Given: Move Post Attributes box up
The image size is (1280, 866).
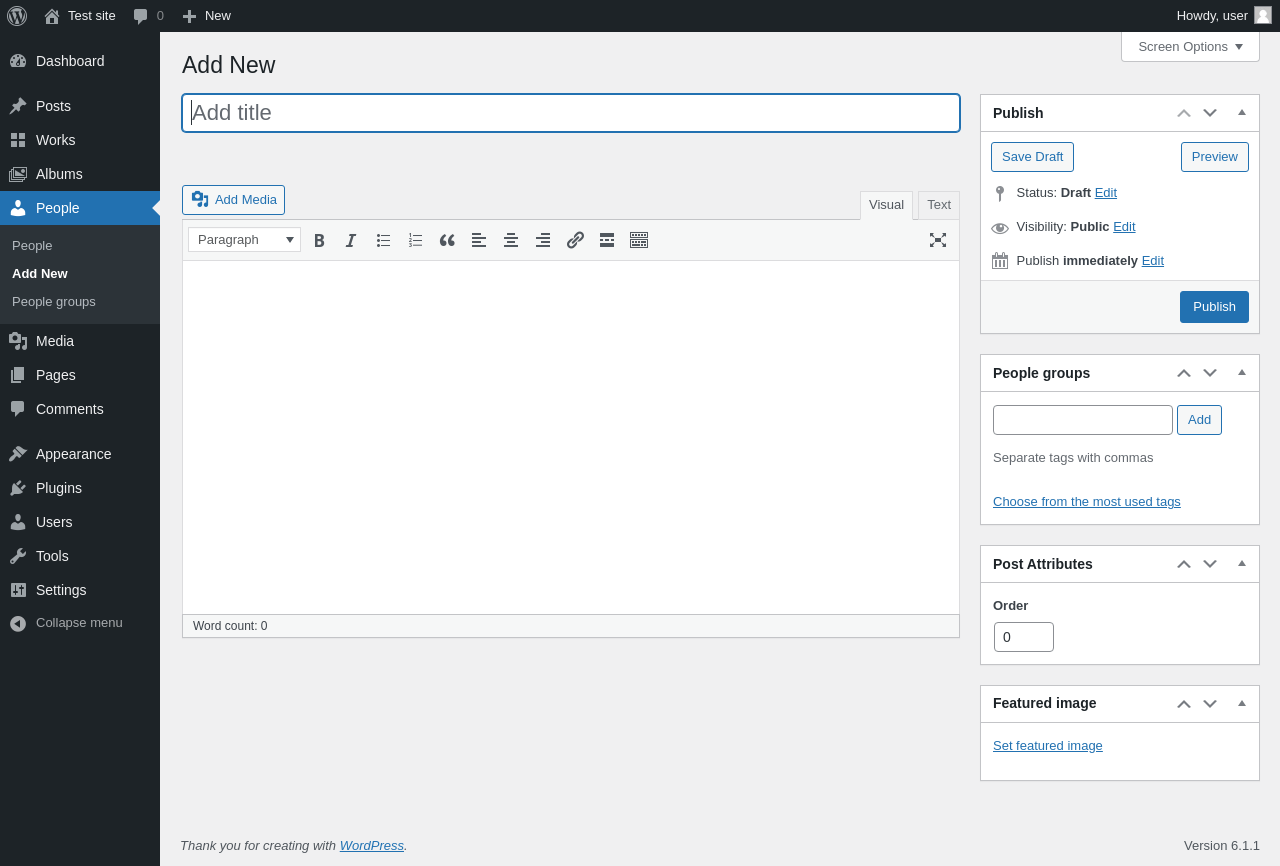Looking at the screenshot, I should pyautogui.click(x=1184, y=564).
